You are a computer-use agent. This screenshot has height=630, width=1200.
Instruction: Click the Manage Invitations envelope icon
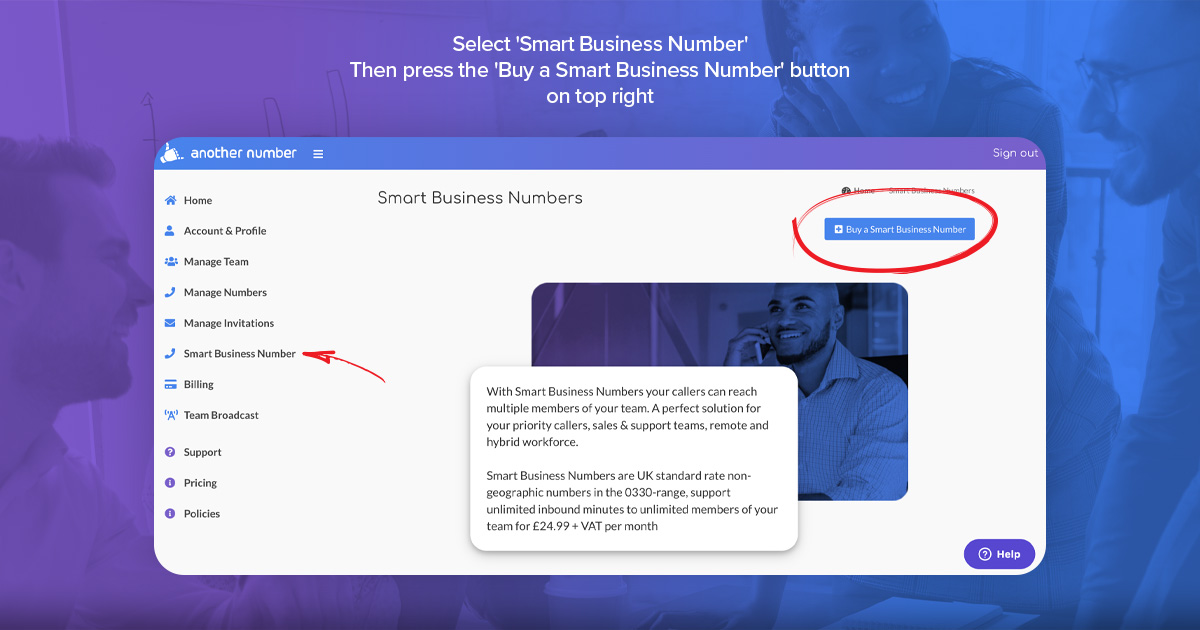pos(170,323)
